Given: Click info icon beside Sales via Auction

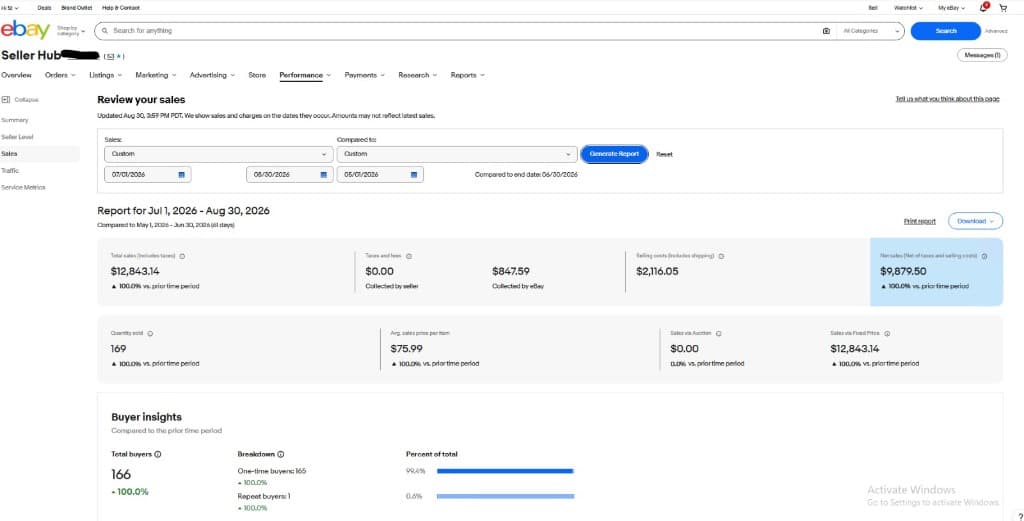Looking at the screenshot, I should click(718, 334).
